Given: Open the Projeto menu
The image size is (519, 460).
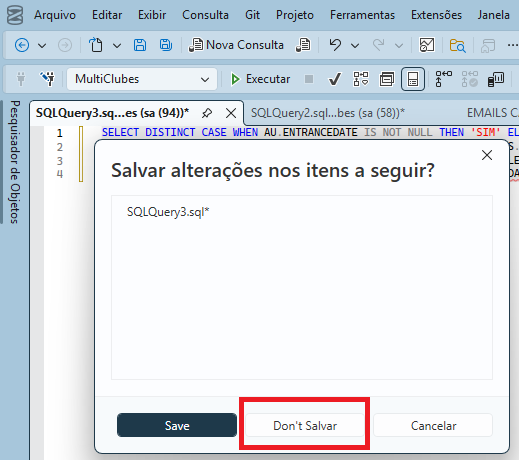Looking at the screenshot, I should point(295,15).
